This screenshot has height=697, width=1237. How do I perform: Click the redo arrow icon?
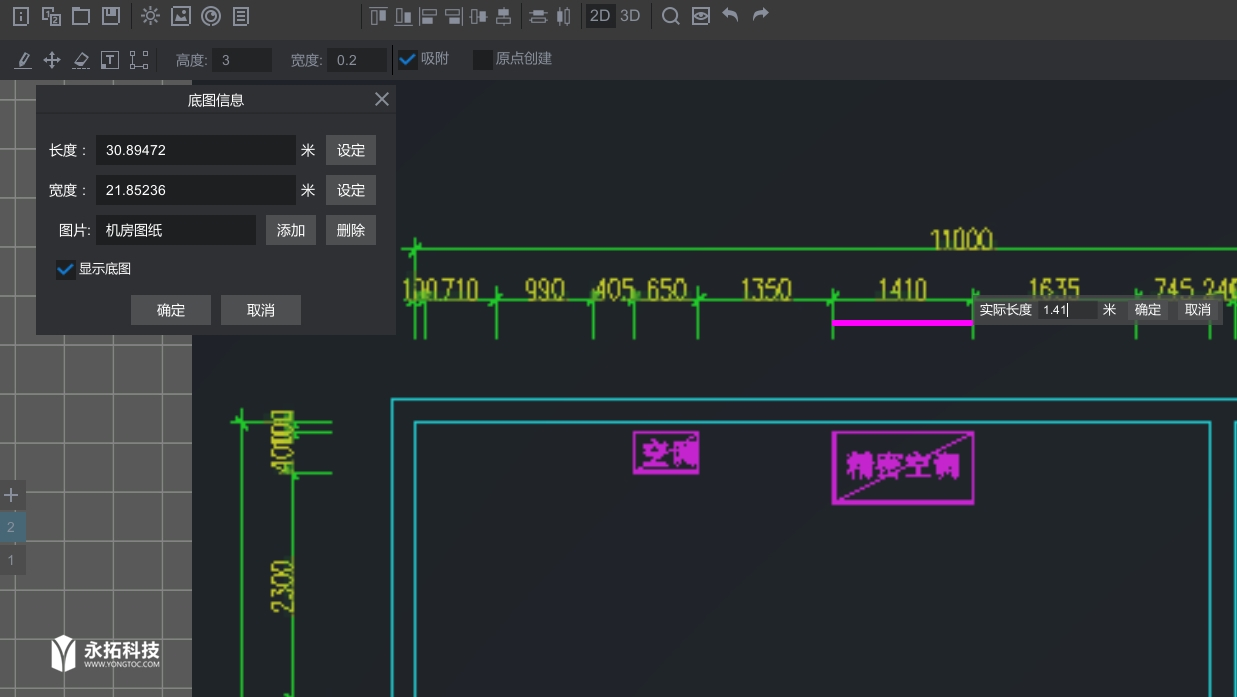[x=761, y=16]
